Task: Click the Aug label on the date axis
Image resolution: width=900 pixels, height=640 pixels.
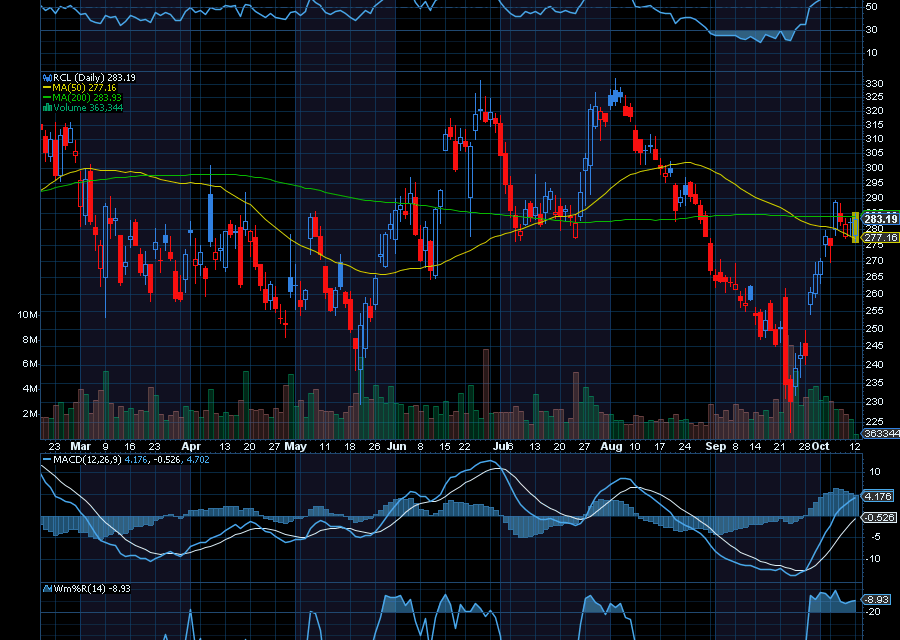Action: tap(611, 447)
